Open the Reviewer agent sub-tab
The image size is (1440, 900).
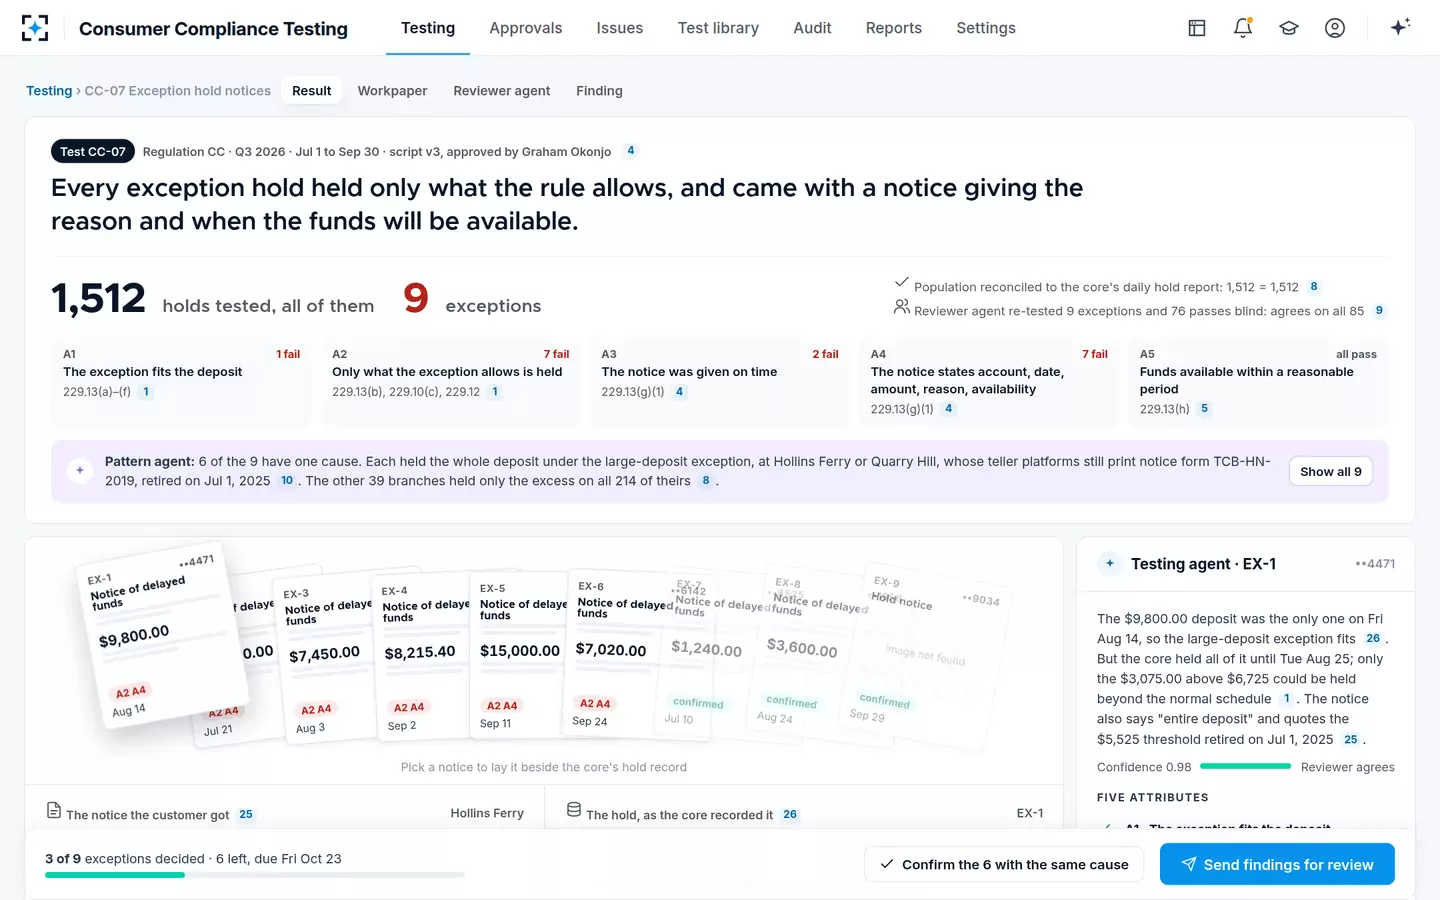tap(502, 91)
